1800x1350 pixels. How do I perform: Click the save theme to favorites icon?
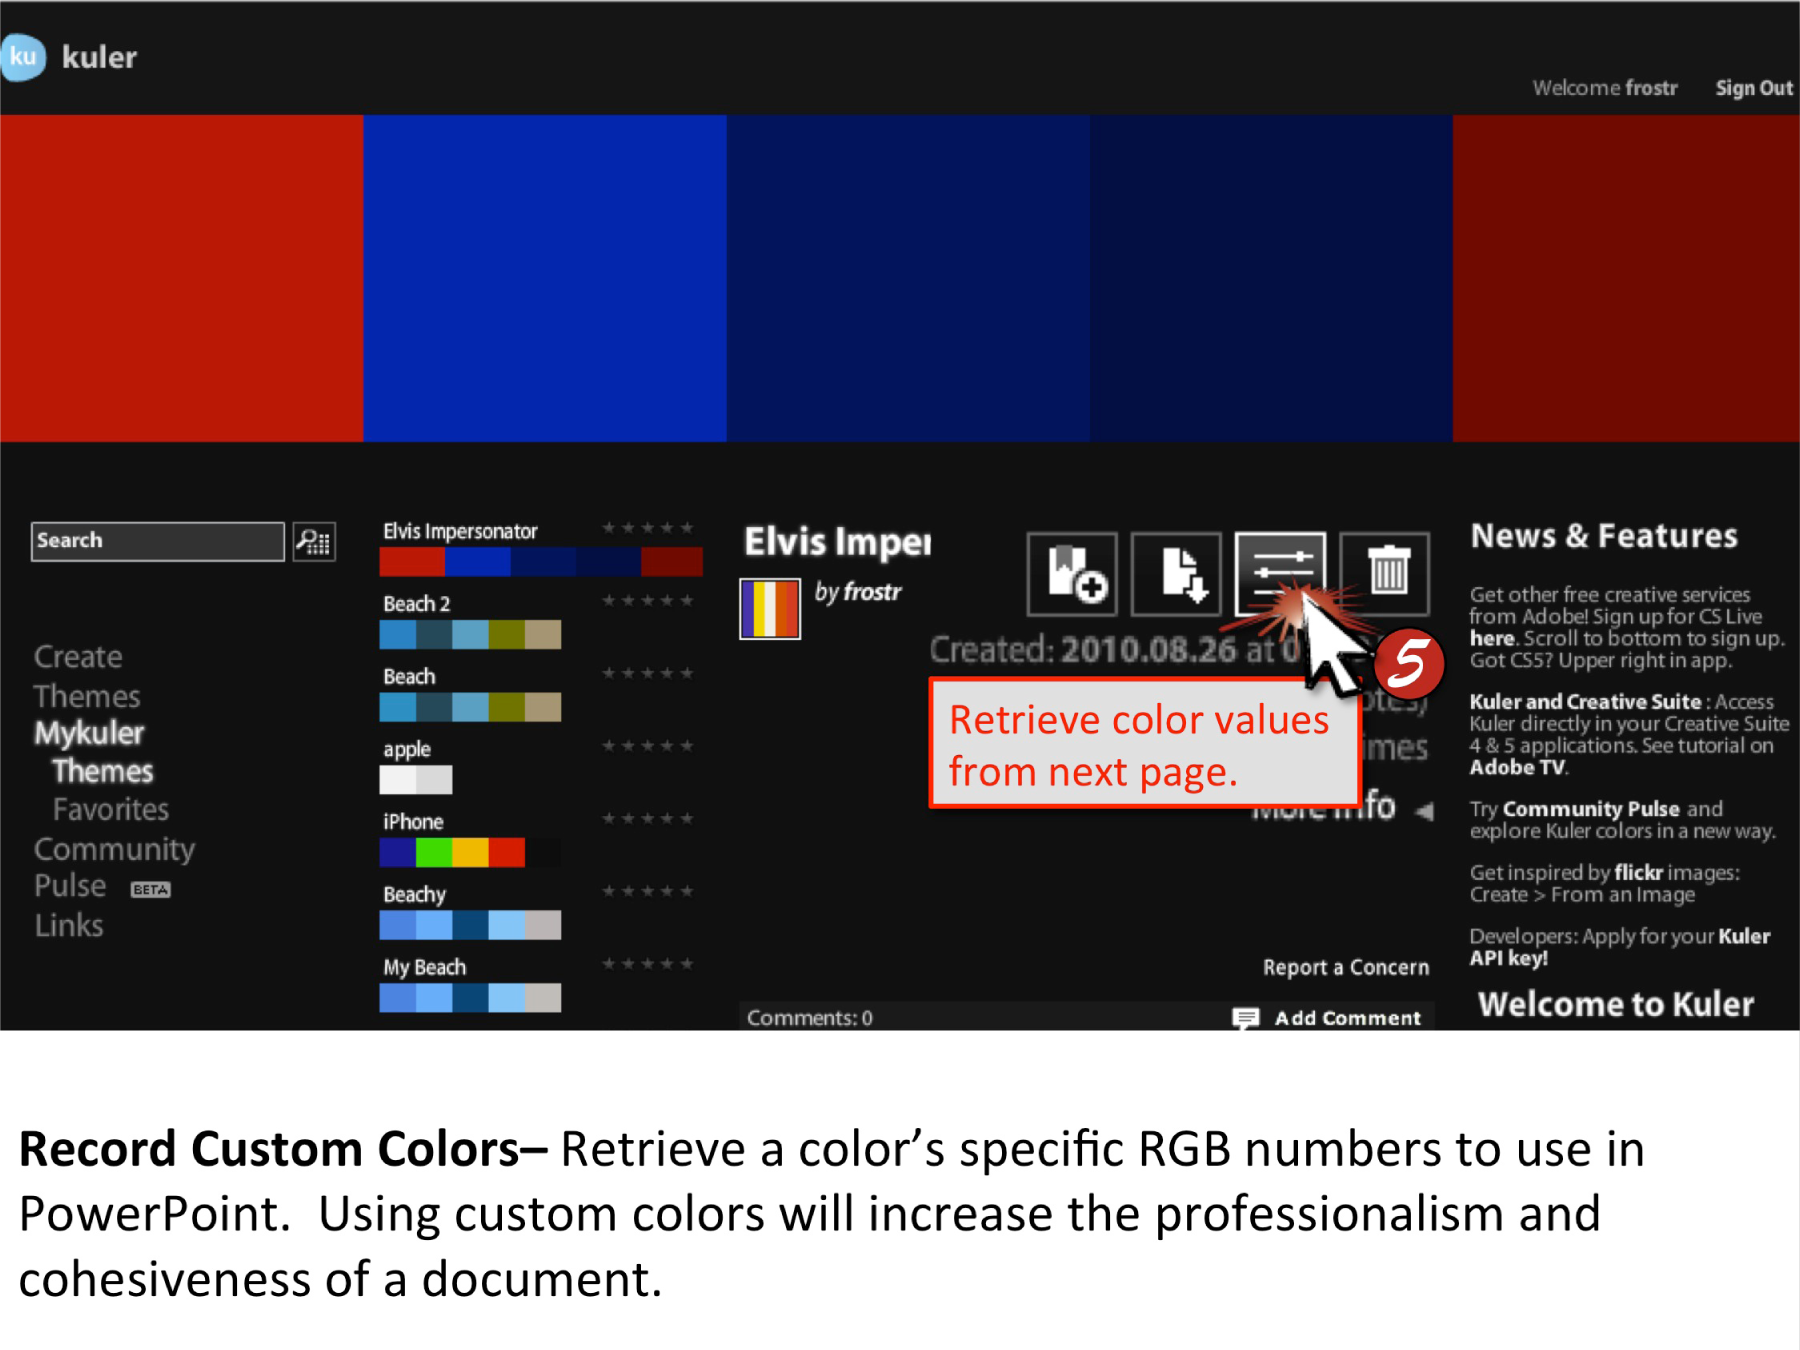point(1072,574)
